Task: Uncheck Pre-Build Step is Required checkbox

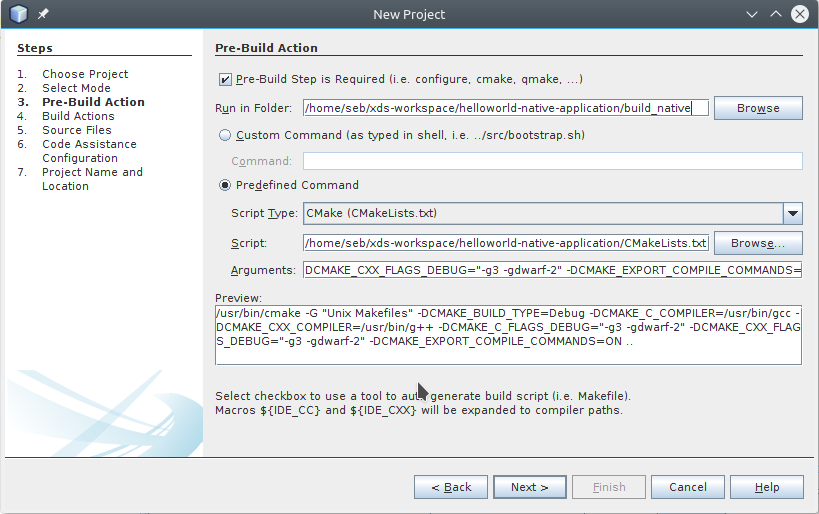Action: click(x=224, y=79)
